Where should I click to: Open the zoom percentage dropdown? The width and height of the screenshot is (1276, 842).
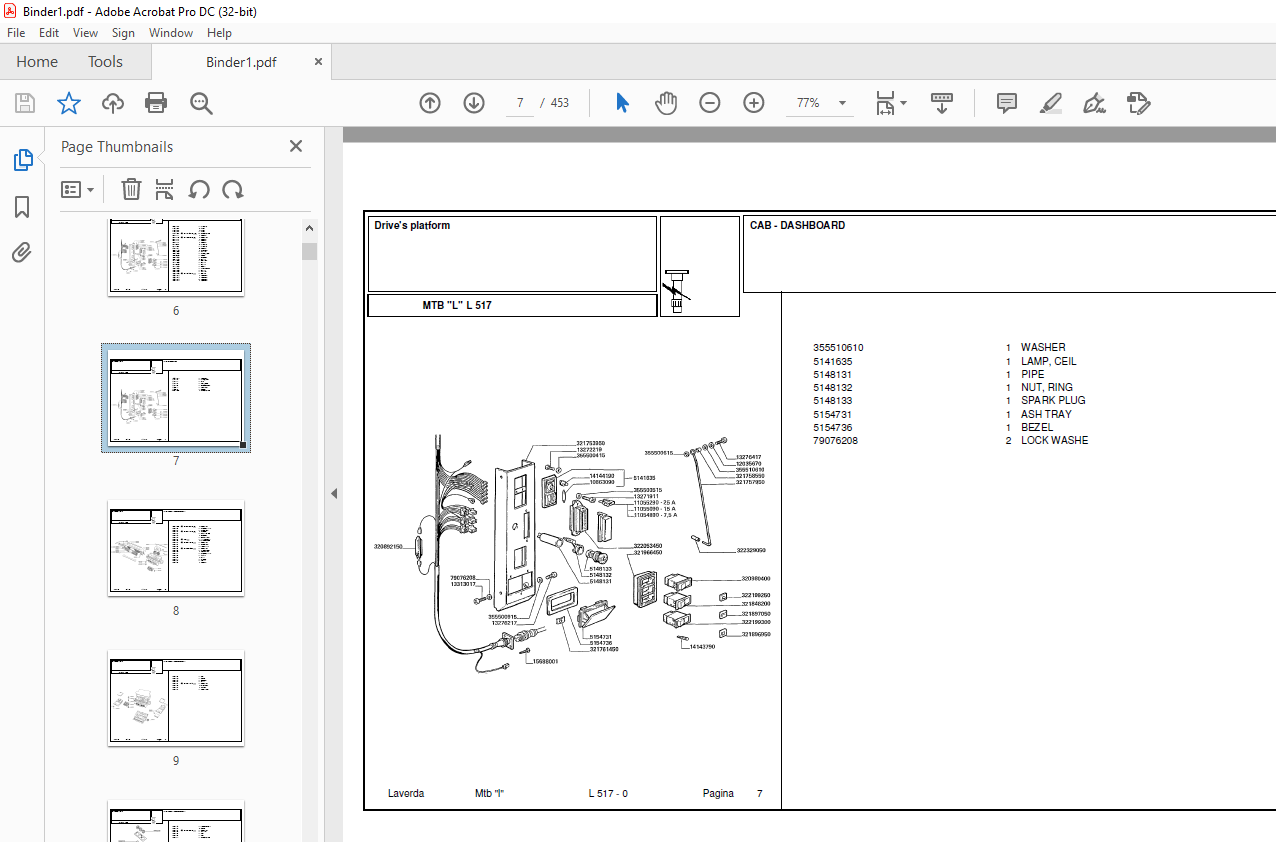pos(842,103)
